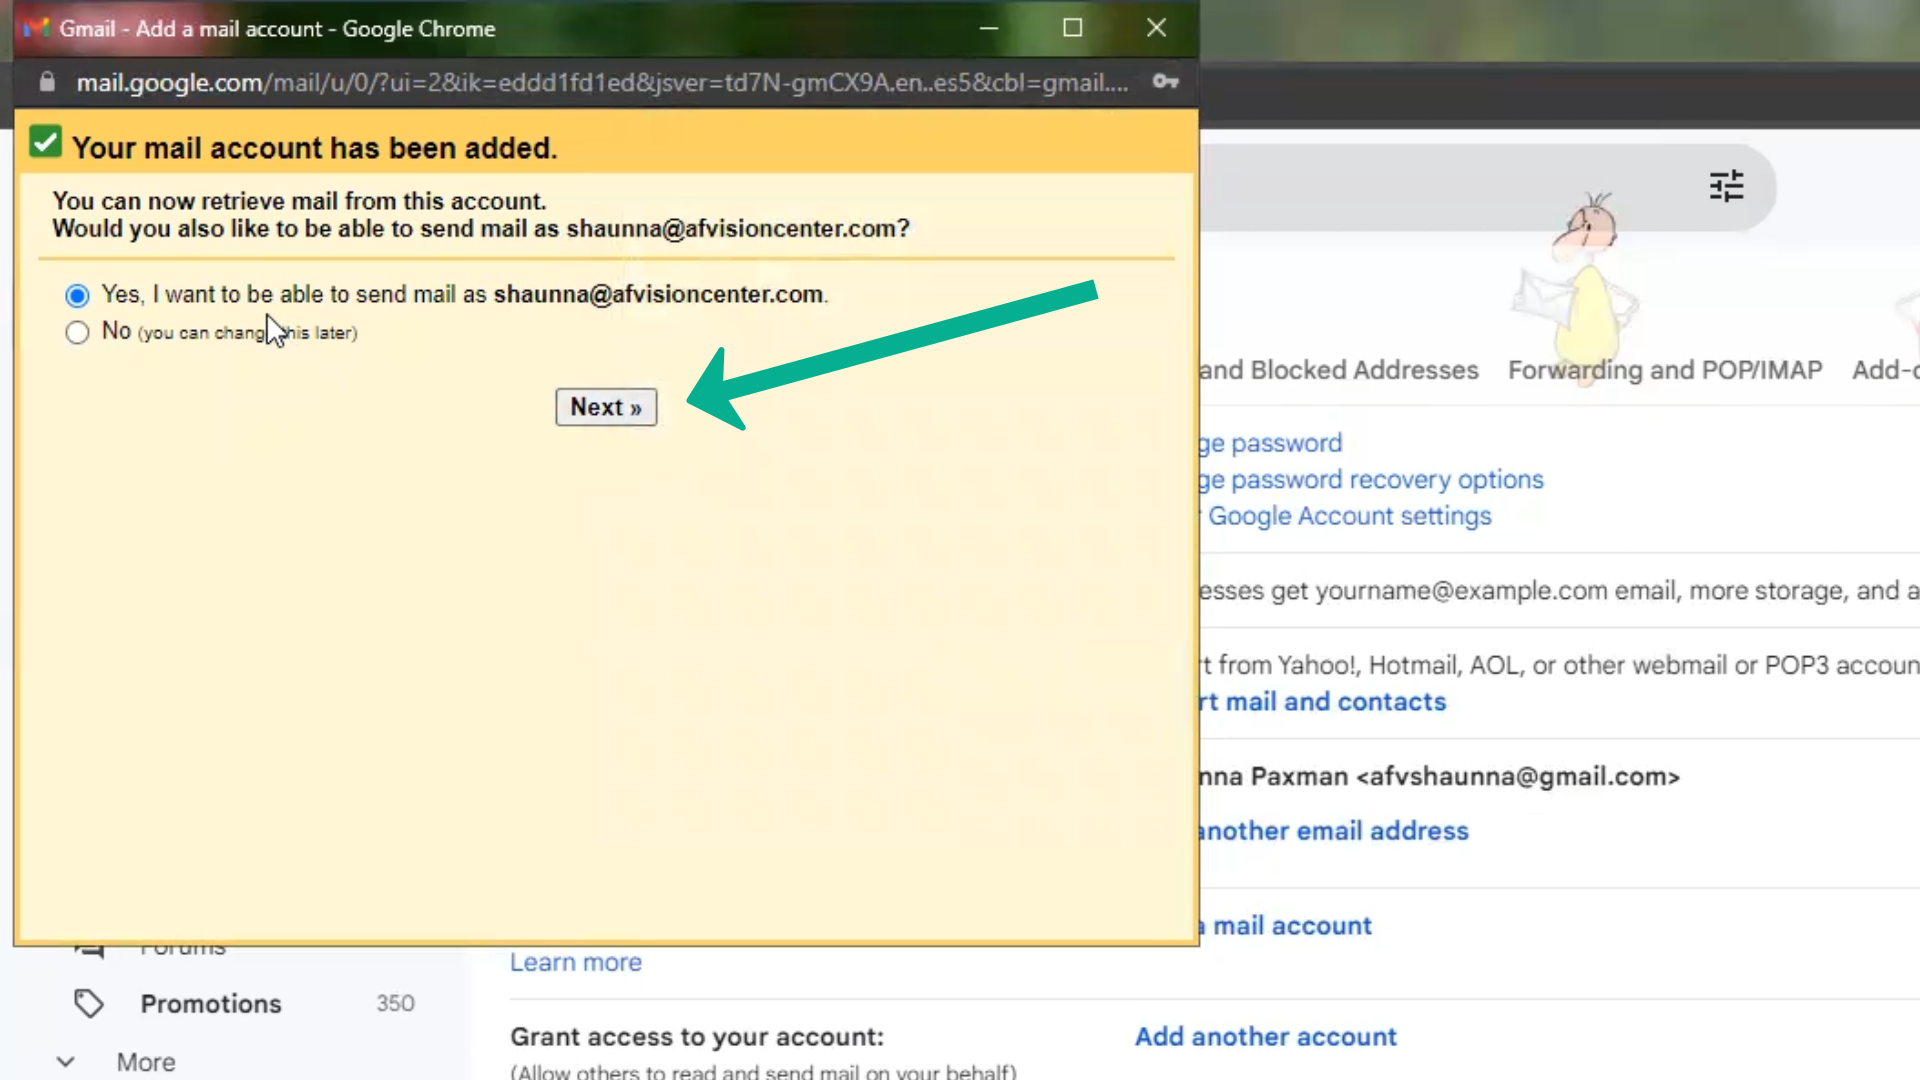The height and width of the screenshot is (1080, 1920).
Task: Open Filters and Blocked Addresses tab
Action: pyautogui.click(x=1340, y=370)
